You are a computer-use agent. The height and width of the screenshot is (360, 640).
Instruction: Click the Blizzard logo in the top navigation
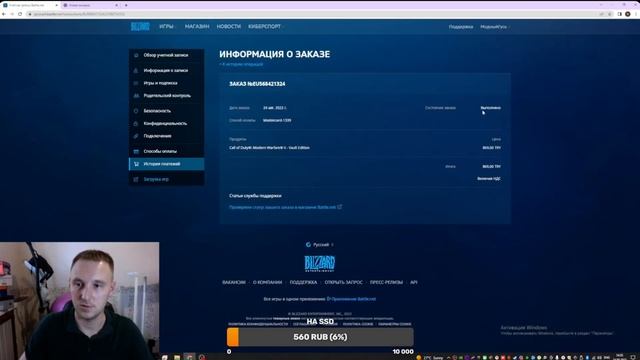point(140,27)
